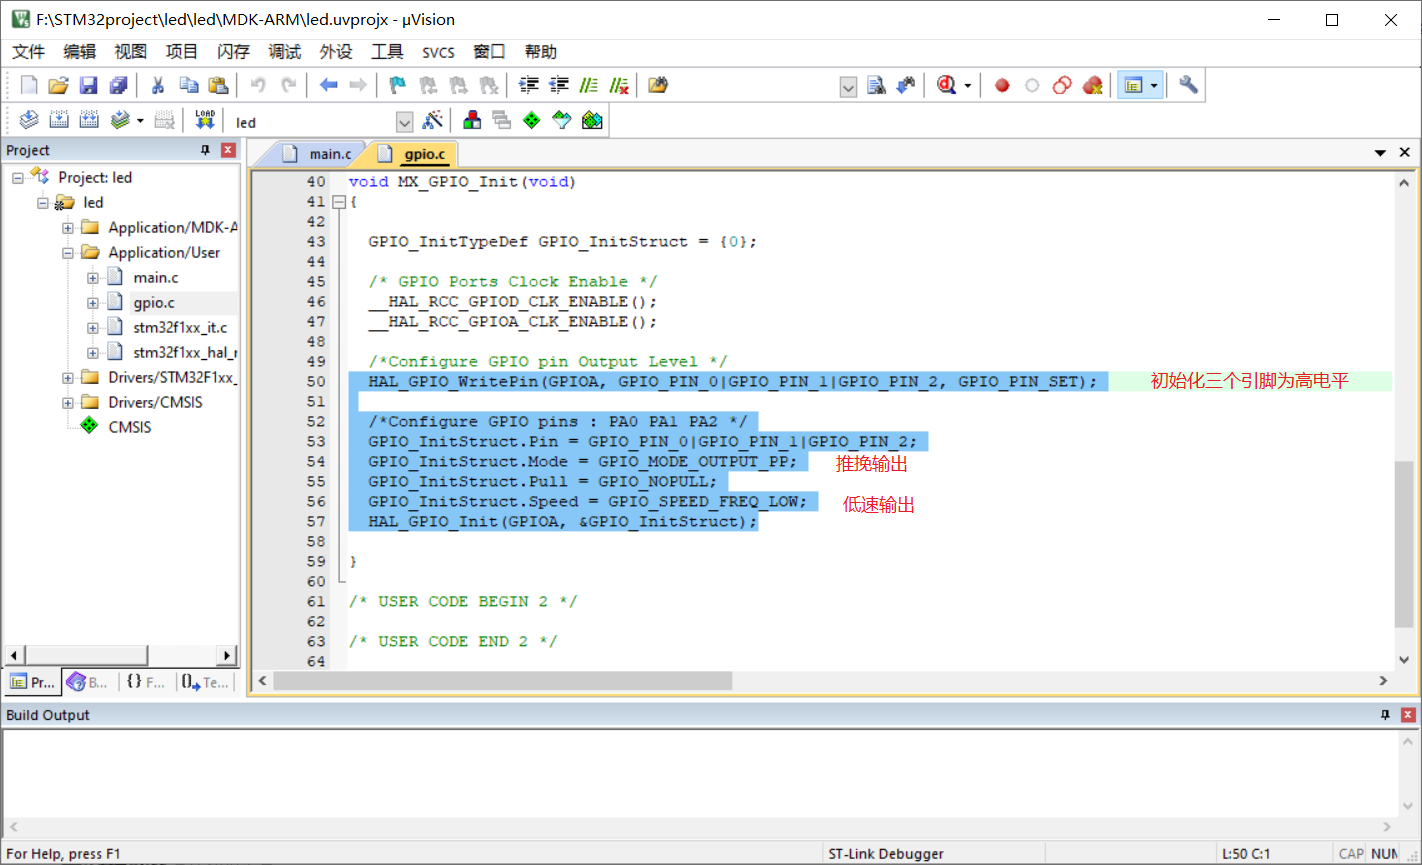Close the Project panel

(x=228, y=150)
